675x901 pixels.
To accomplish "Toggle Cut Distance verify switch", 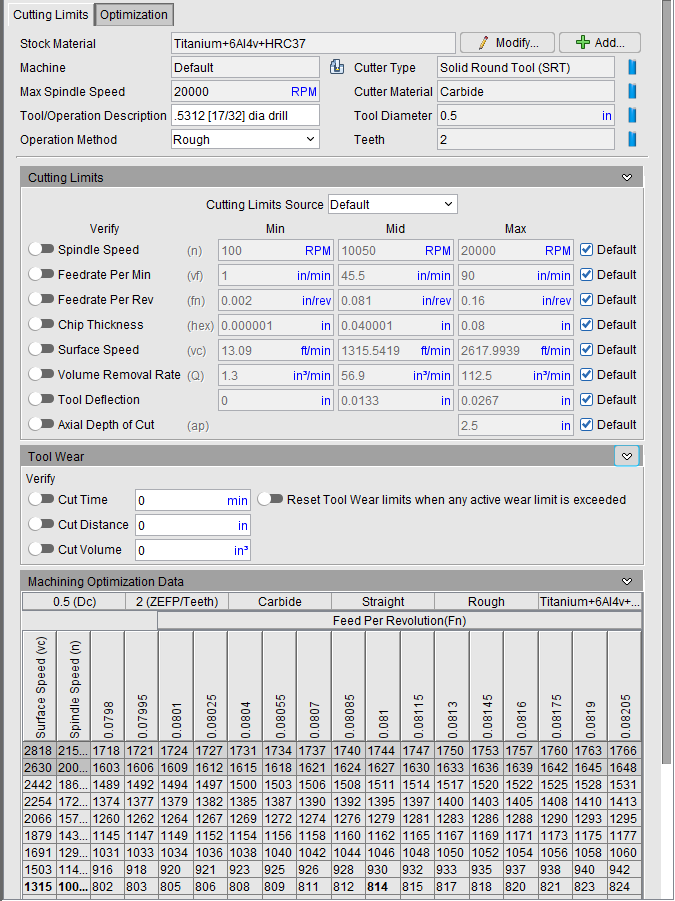I will 41,525.
